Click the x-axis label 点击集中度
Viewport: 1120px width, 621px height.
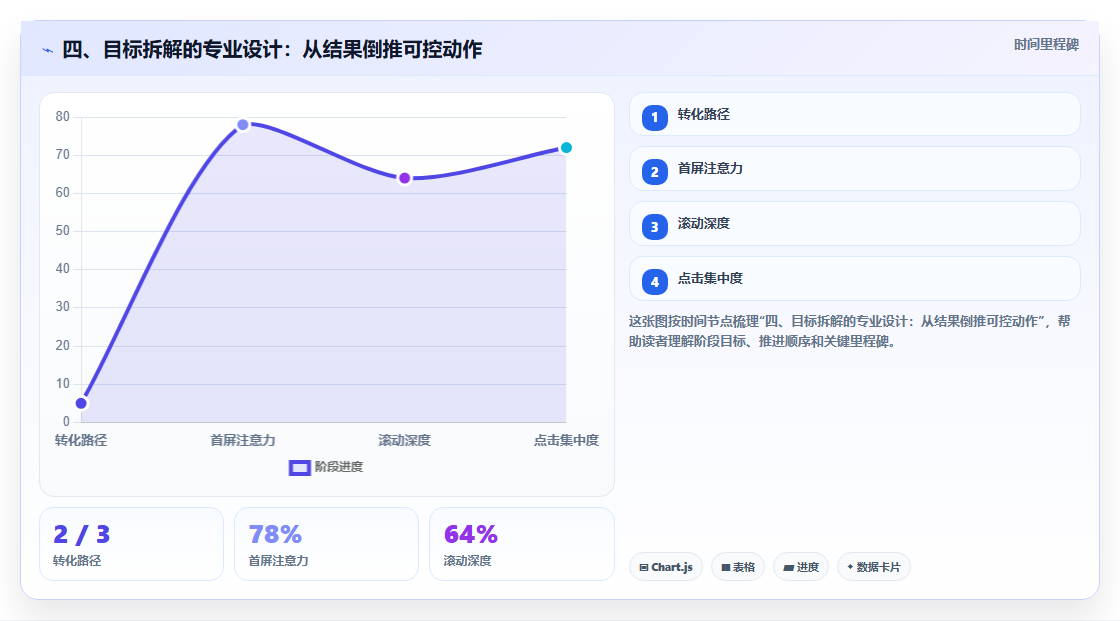coord(566,440)
